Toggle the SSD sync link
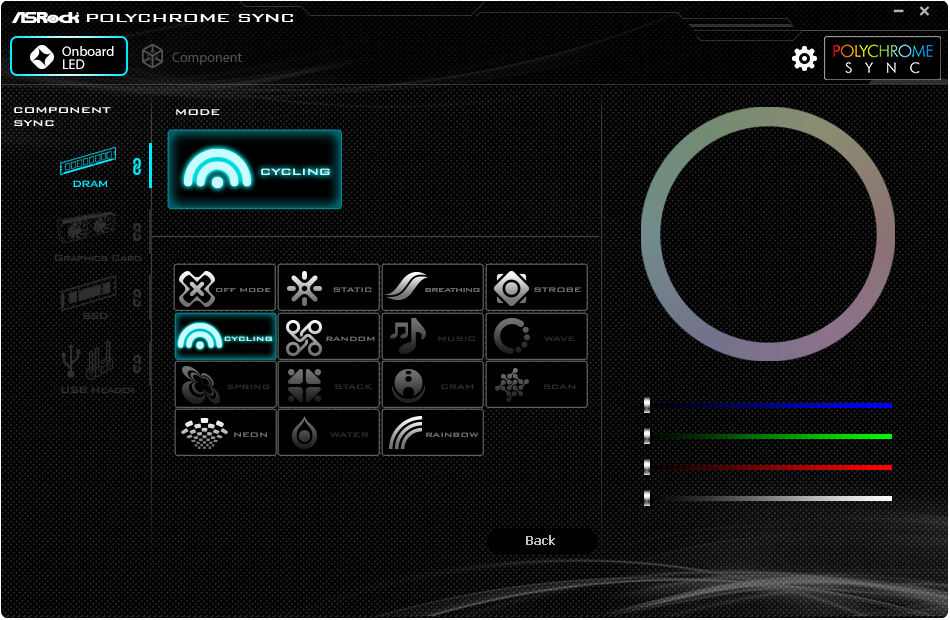The width and height of the screenshot is (950, 620). 137,298
